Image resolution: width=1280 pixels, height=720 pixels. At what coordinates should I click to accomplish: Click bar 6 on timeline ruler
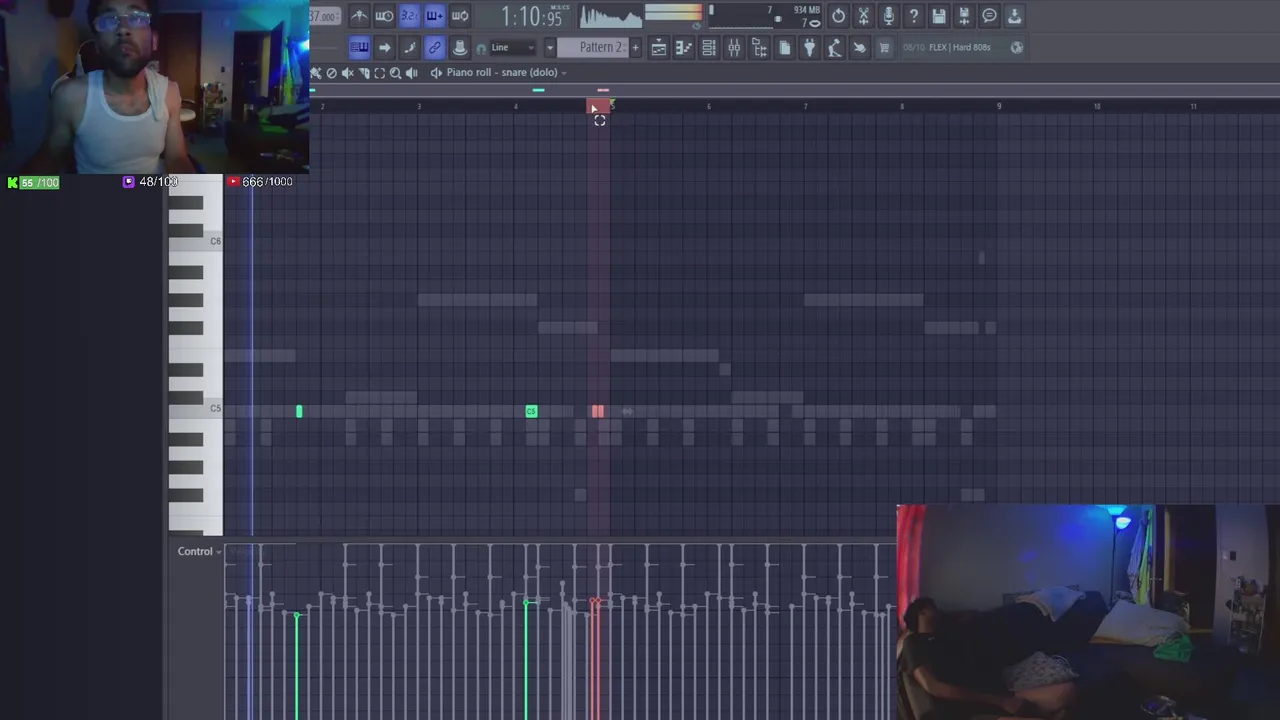tap(708, 106)
